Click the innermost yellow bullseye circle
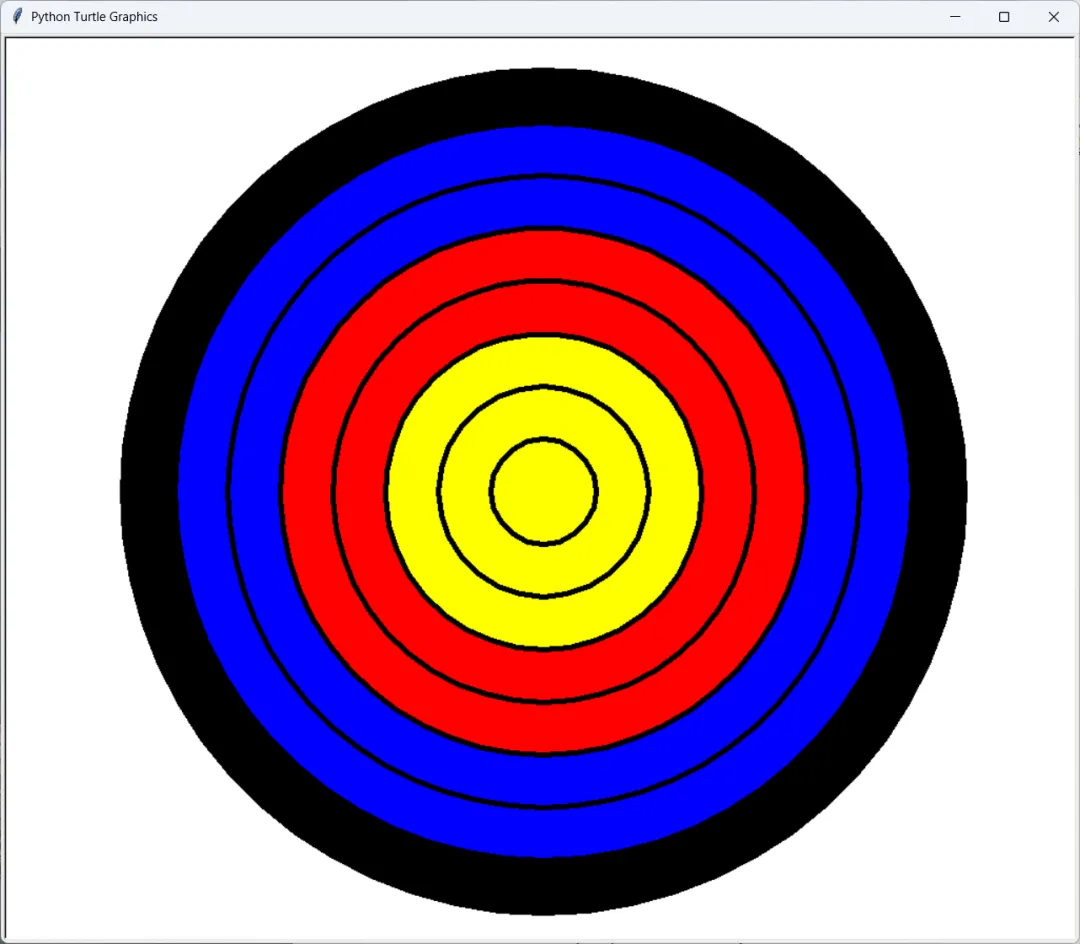Screen dimensions: 1080x944 543,492
